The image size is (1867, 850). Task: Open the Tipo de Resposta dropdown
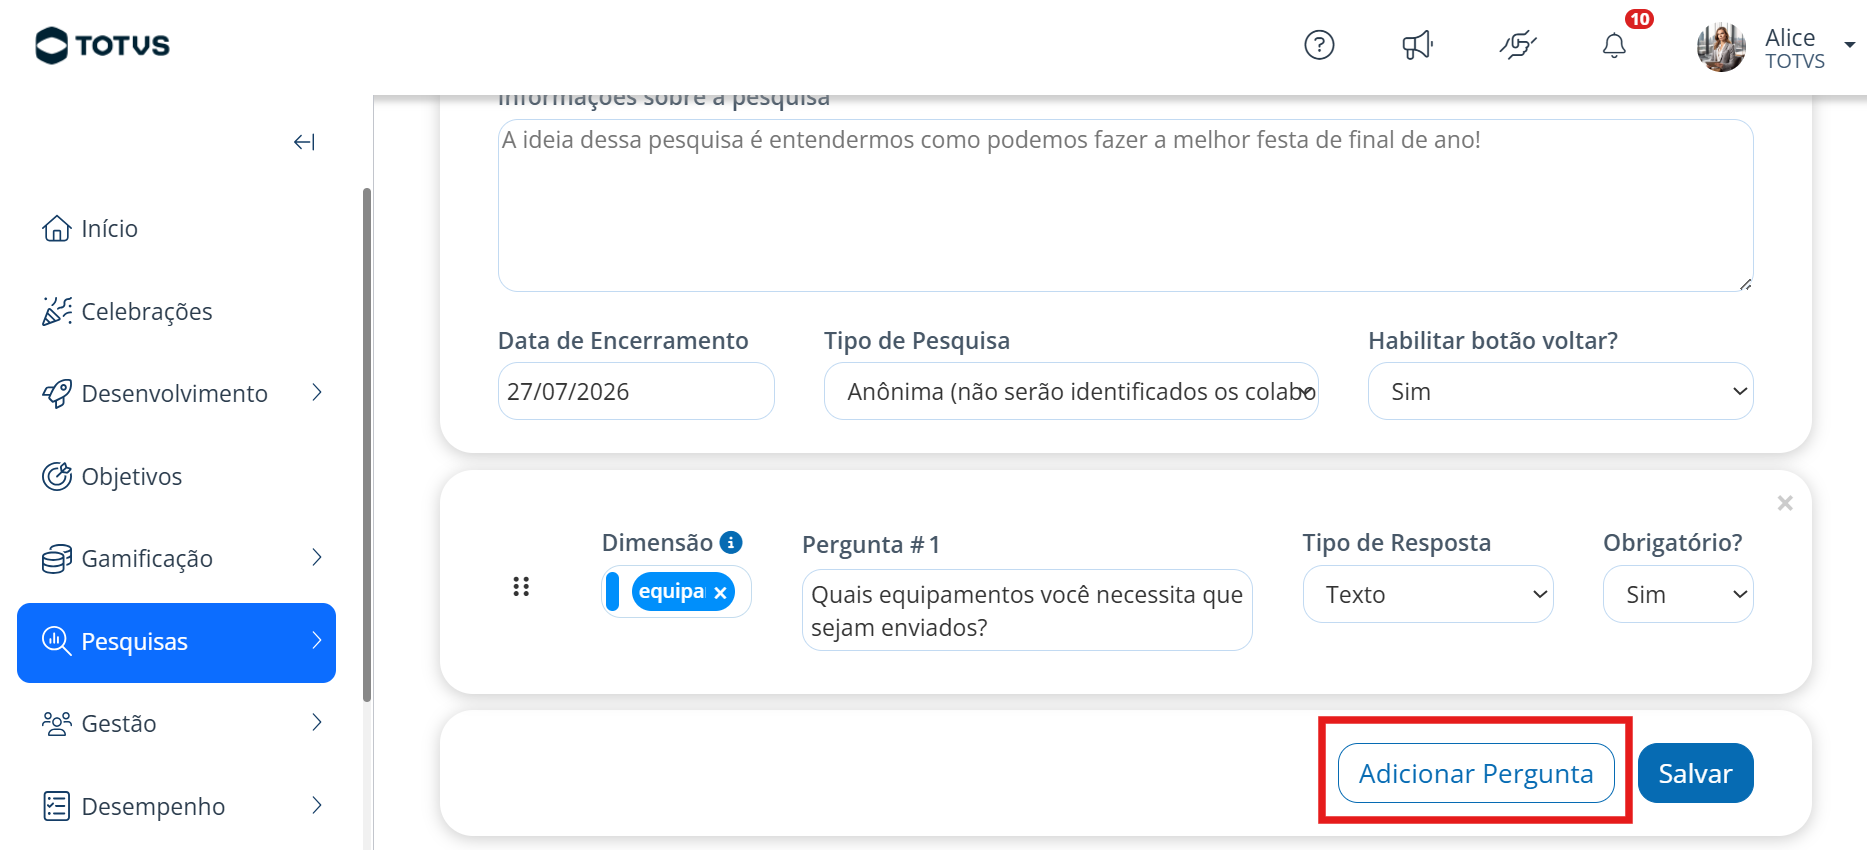(1428, 594)
